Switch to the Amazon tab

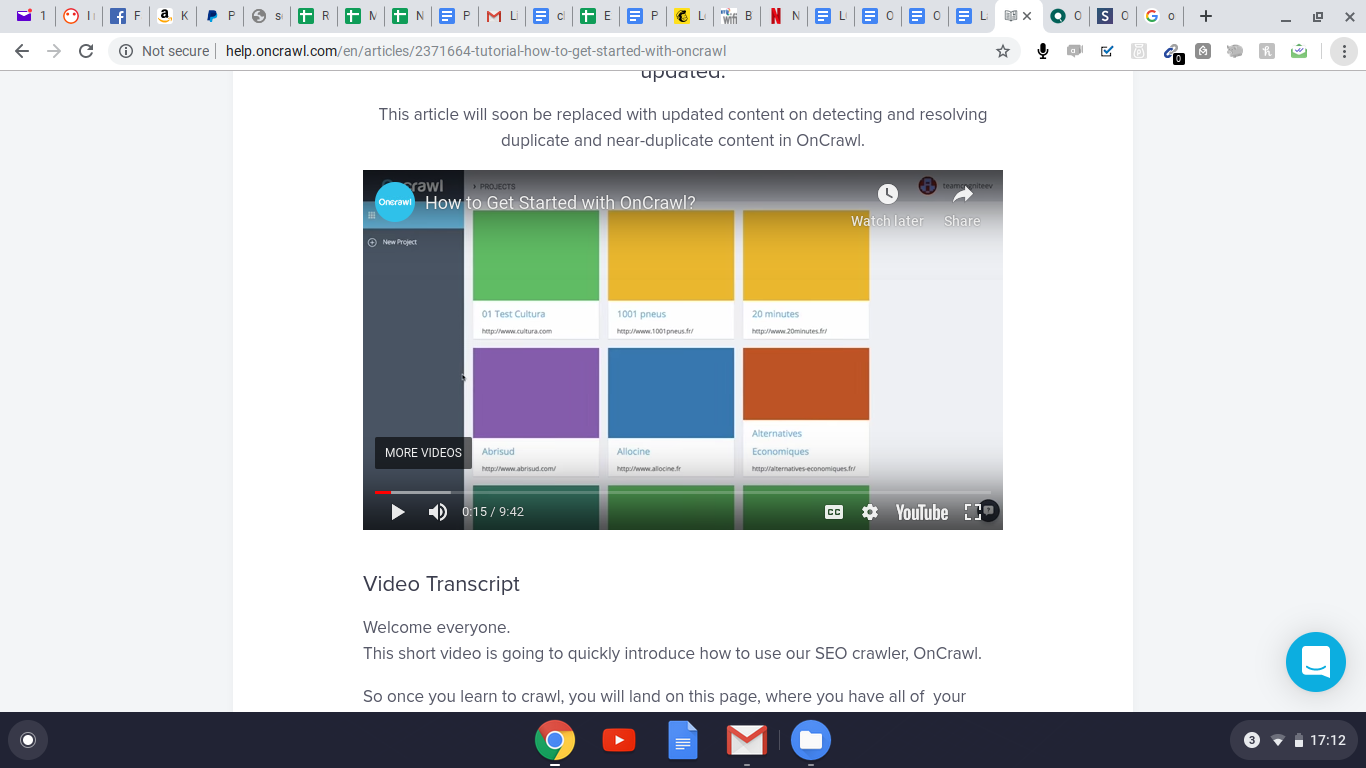[x=173, y=16]
